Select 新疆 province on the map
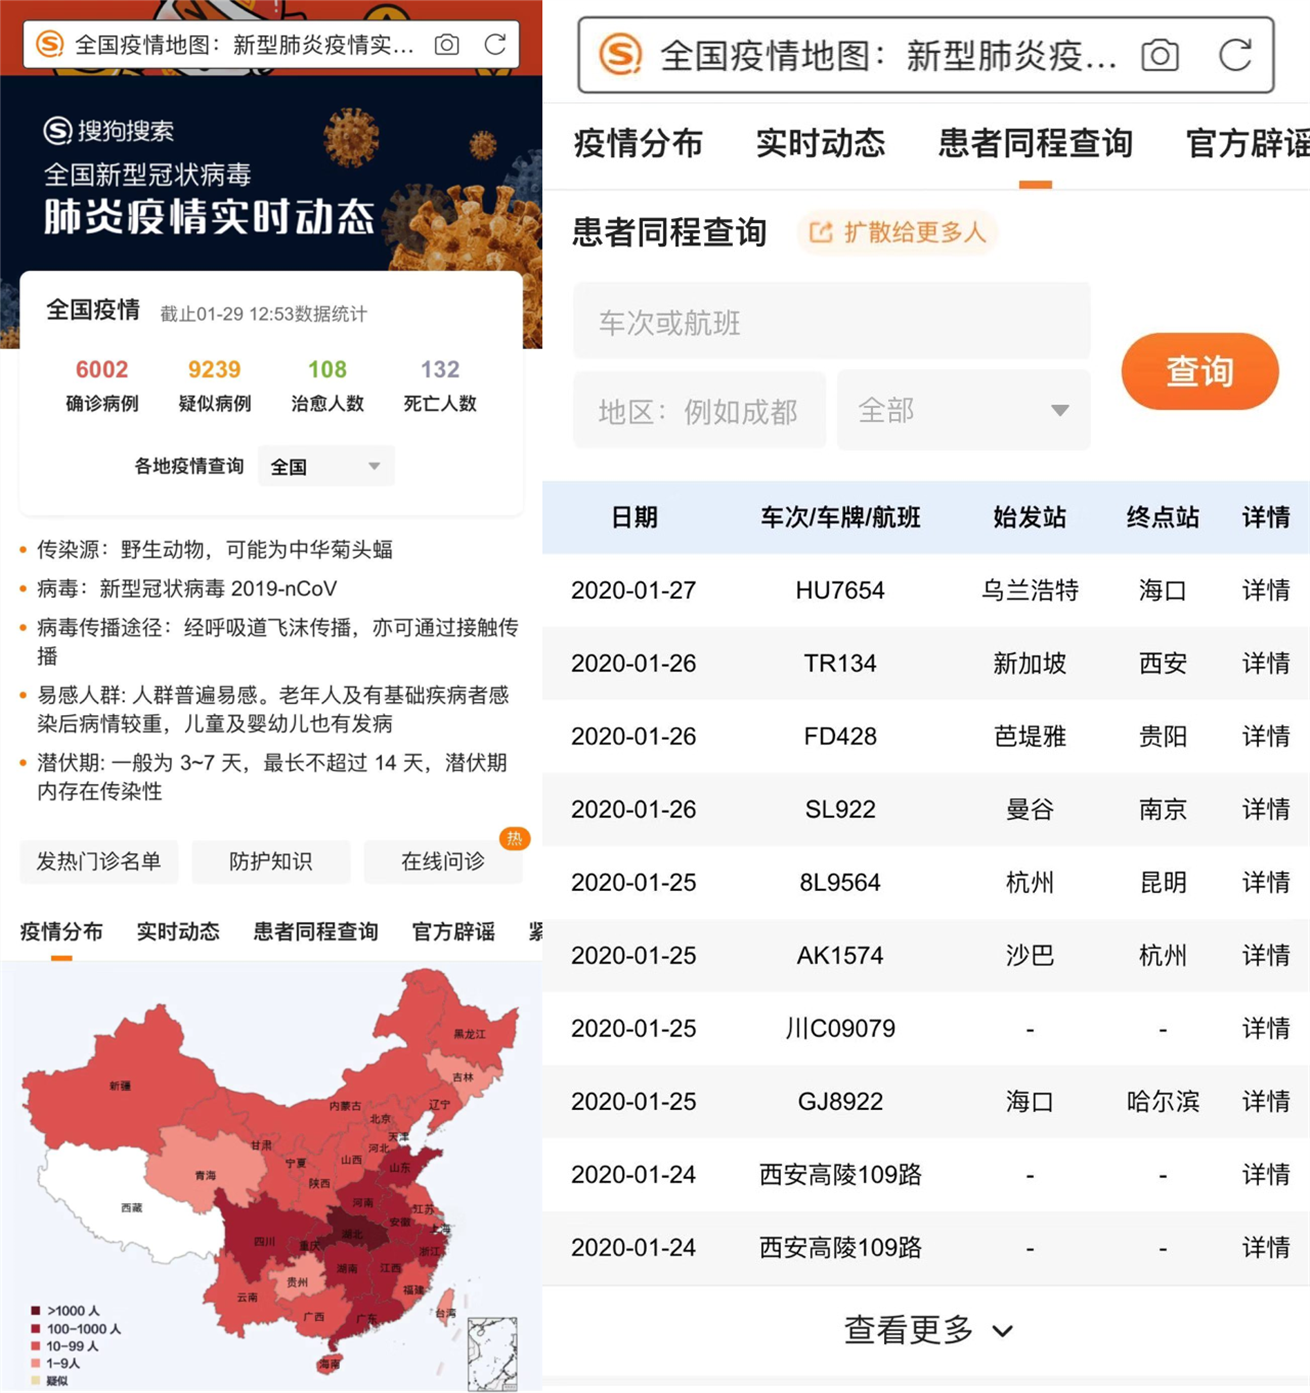 120,1086
